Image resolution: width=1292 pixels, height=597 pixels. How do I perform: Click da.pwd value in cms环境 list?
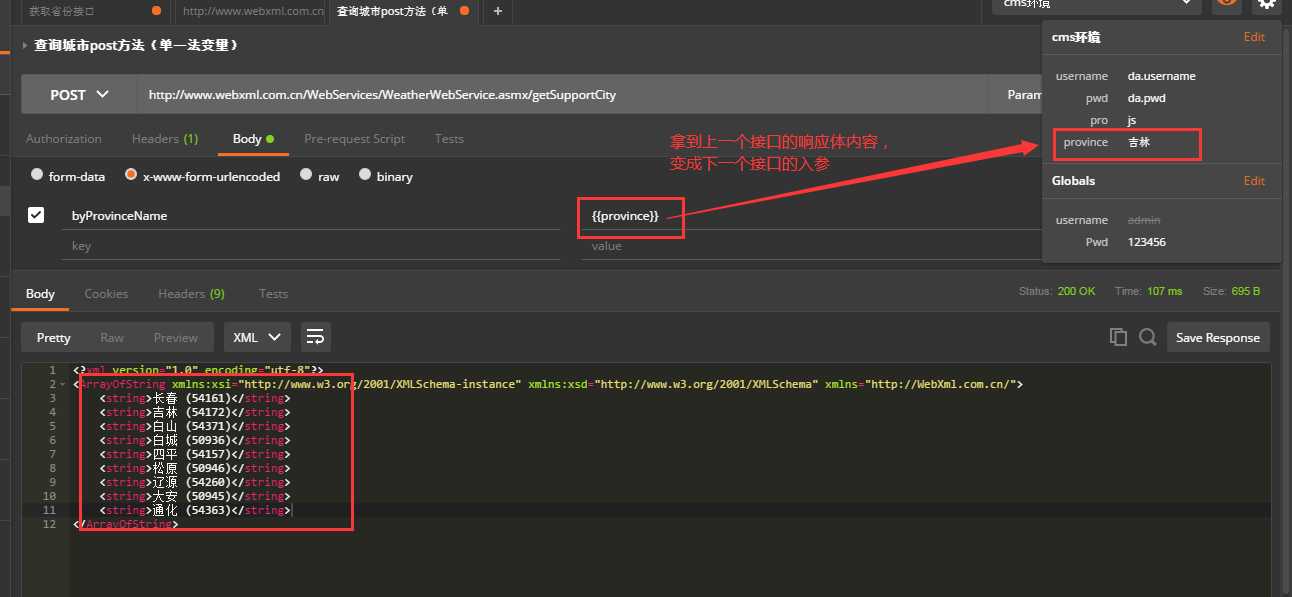[1146, 98]
